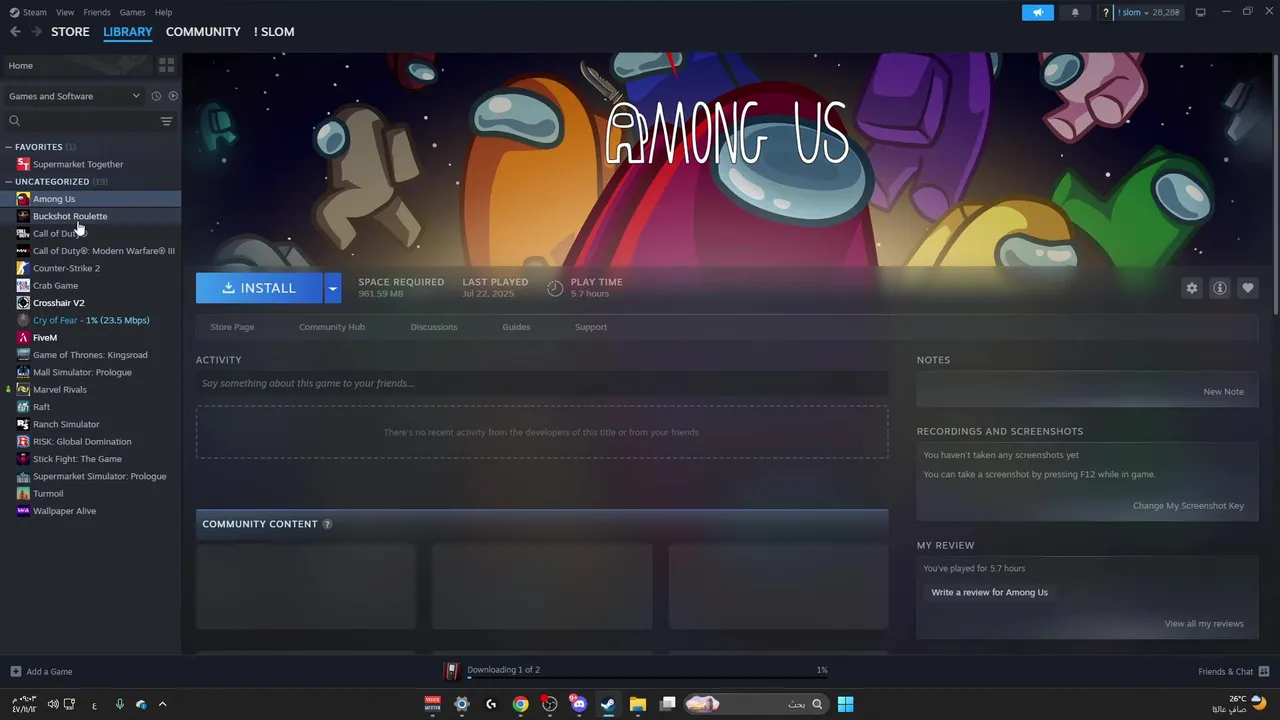Click the Wallpaper Alive icon
1280x720 pixels.
(x=23, y=511)
